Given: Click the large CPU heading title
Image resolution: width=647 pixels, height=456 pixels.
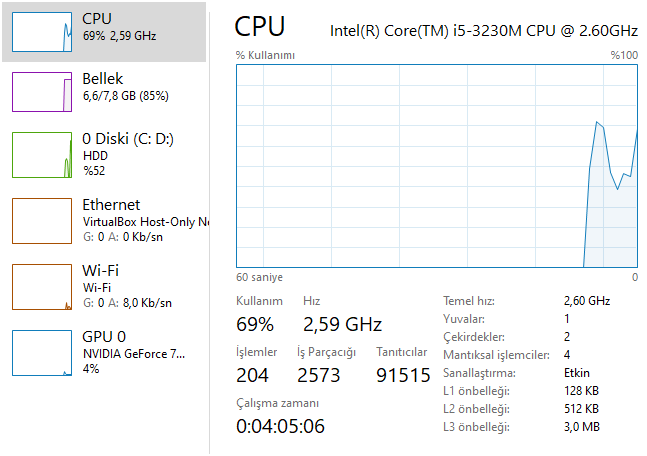Looking at the screenshot, I should click(260, 27).
